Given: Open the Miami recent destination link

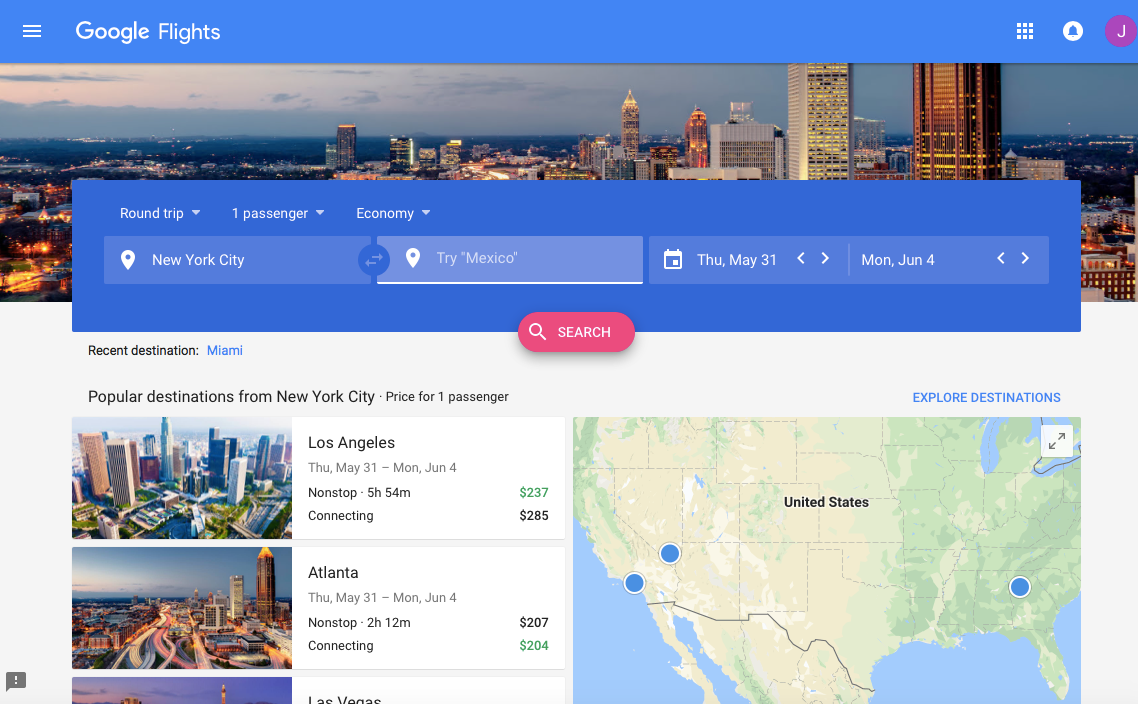Looking at the screenshot, I should click(x=224, y=351).
